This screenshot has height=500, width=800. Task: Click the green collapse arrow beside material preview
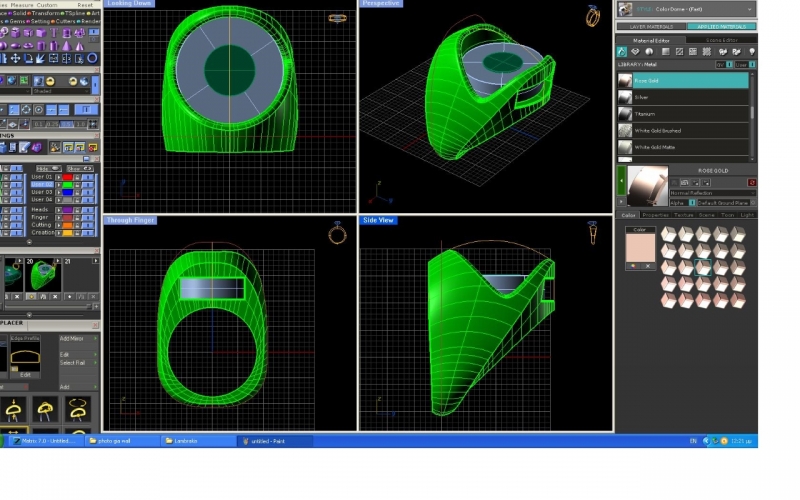621,181
